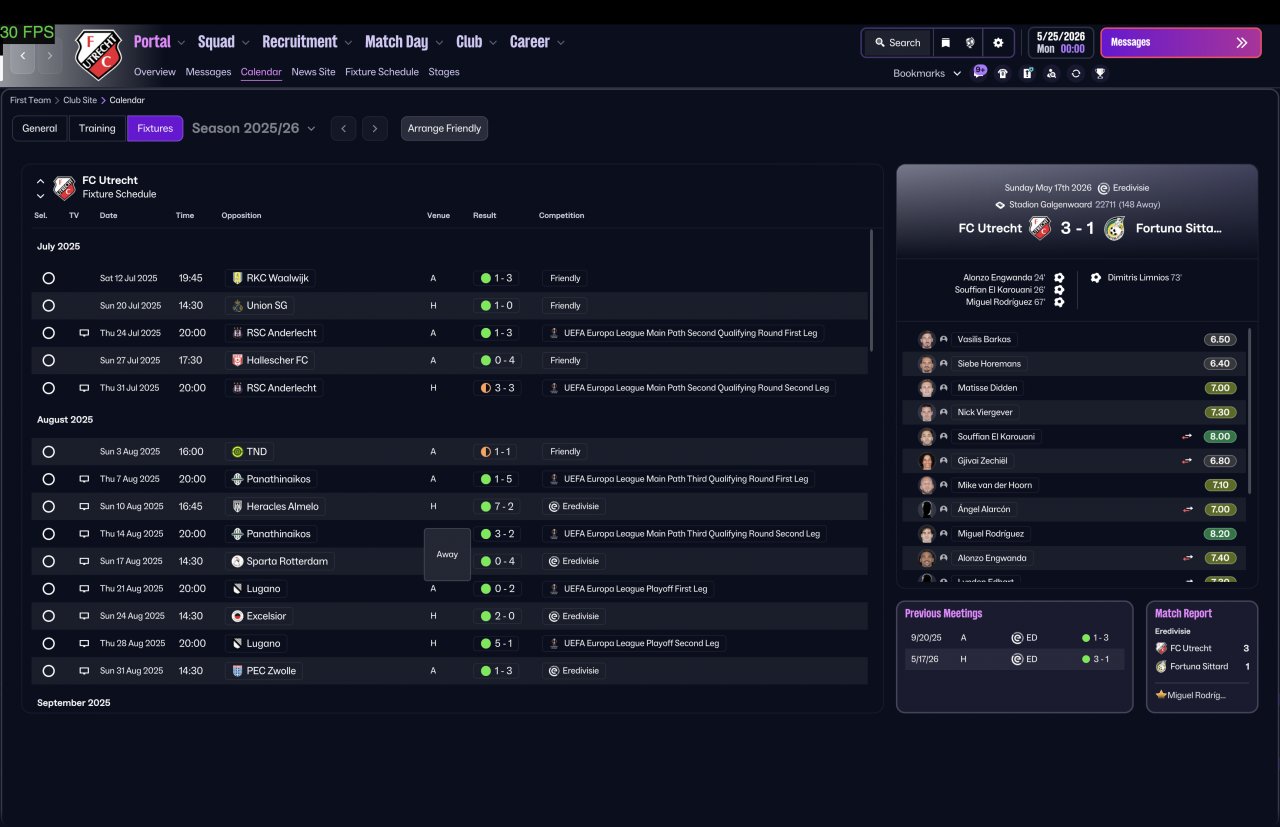Viewport: 1280px width, 827px height.
Task: Select the Hallescher FC fixture radio button
Action: pyautogui.click(x=48, y=360)
